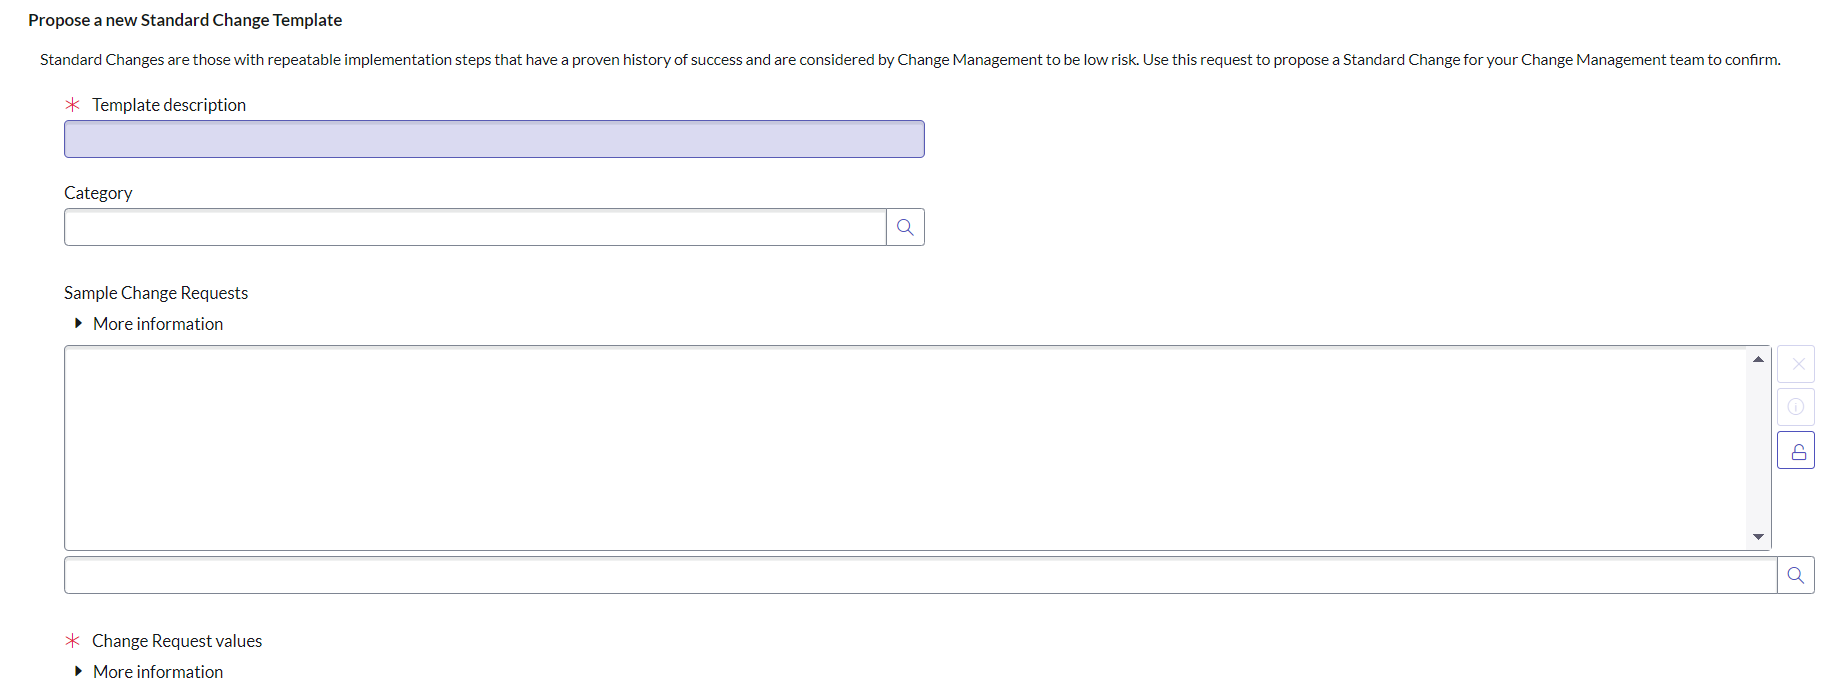Click the Sample Change Requests label

(x=156, y=293)
